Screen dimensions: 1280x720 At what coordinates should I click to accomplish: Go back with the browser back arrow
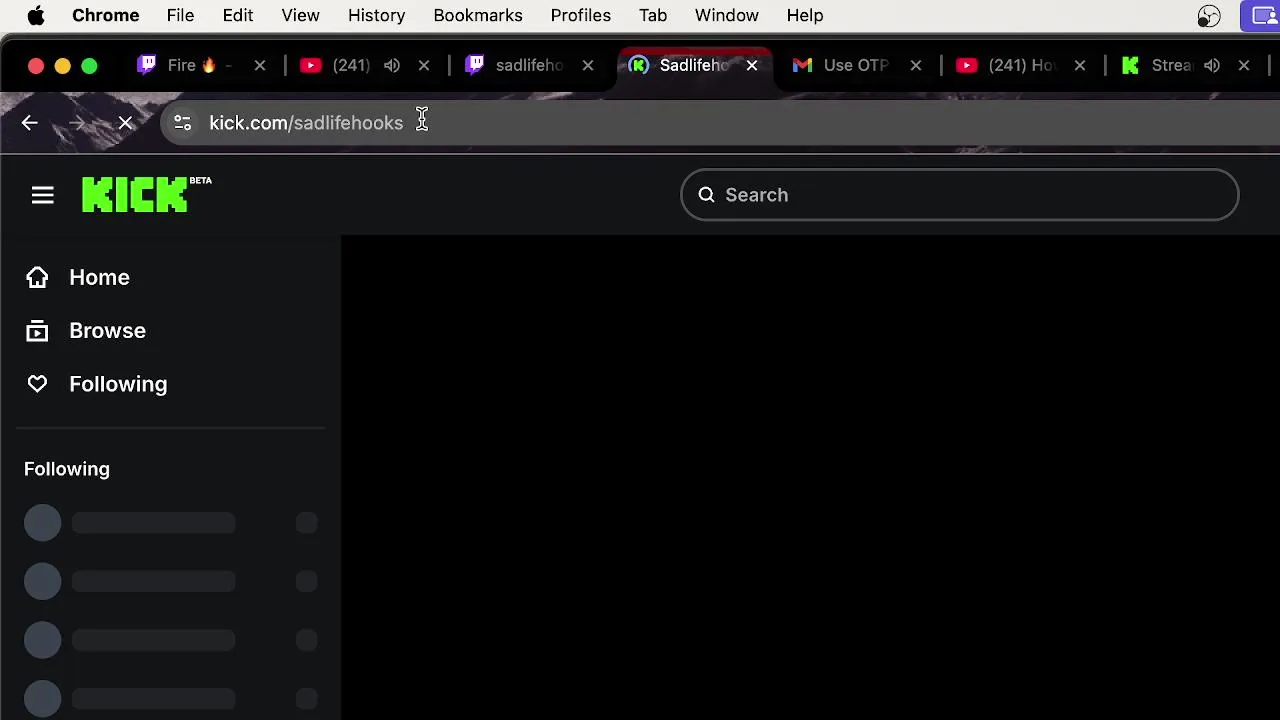click(x=29, y=123)
